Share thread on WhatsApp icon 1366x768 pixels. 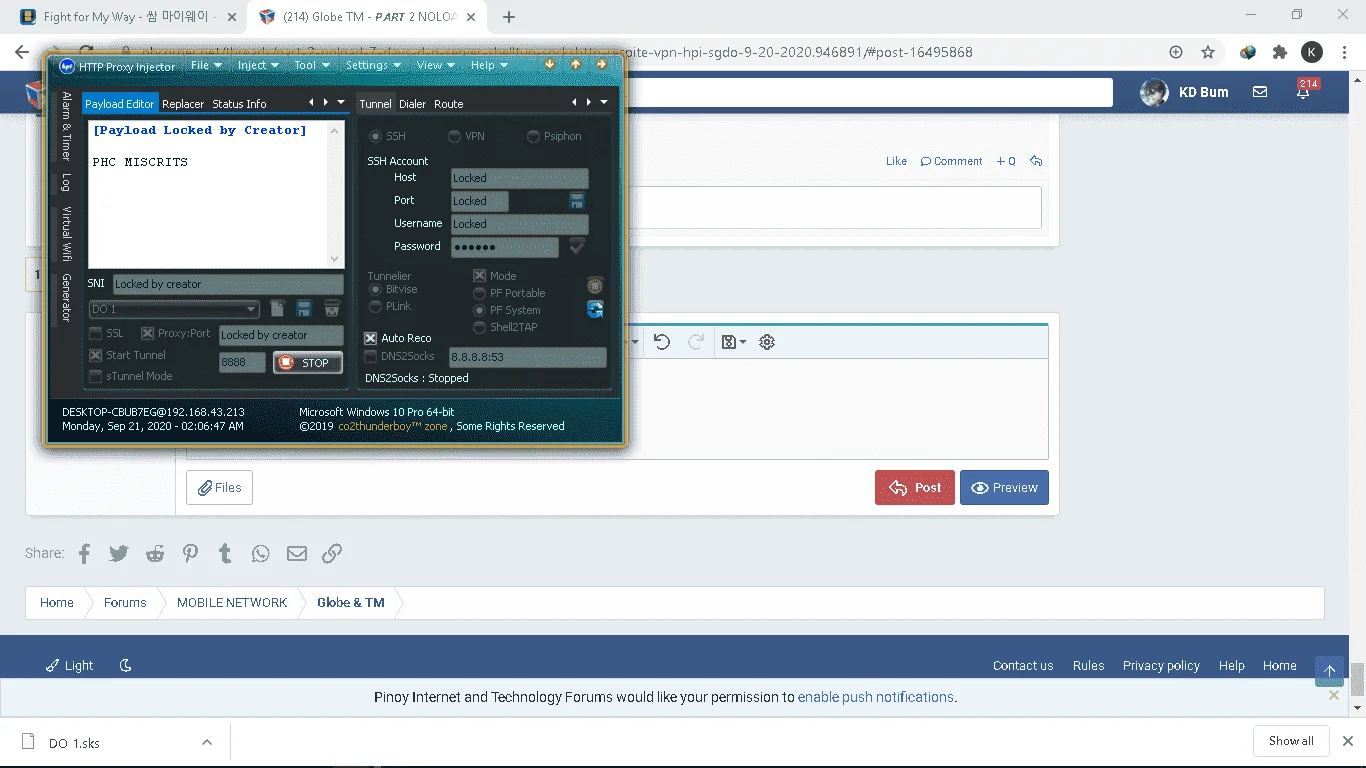(261, 553)
